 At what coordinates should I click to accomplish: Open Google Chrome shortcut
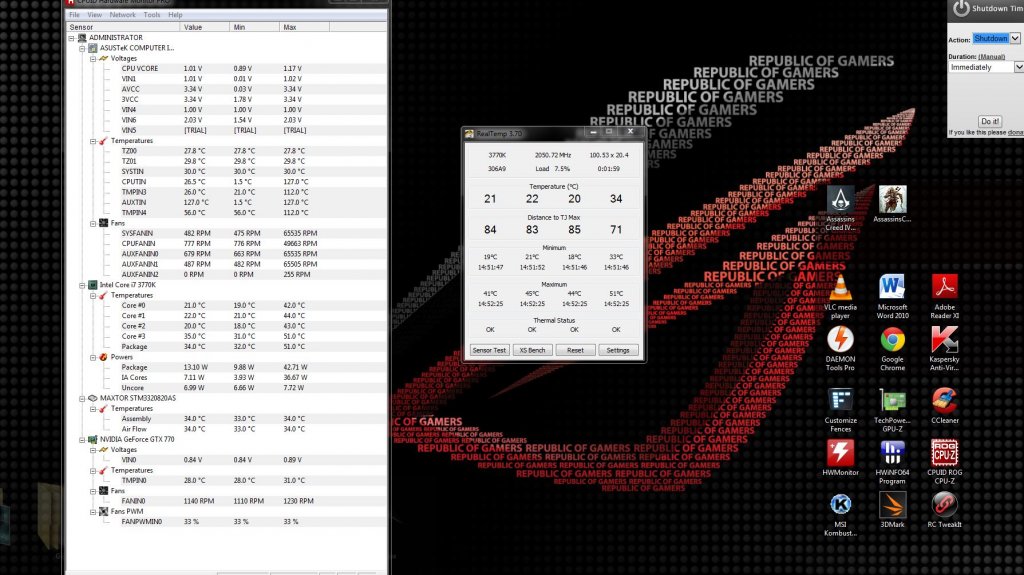coord(892,349)
